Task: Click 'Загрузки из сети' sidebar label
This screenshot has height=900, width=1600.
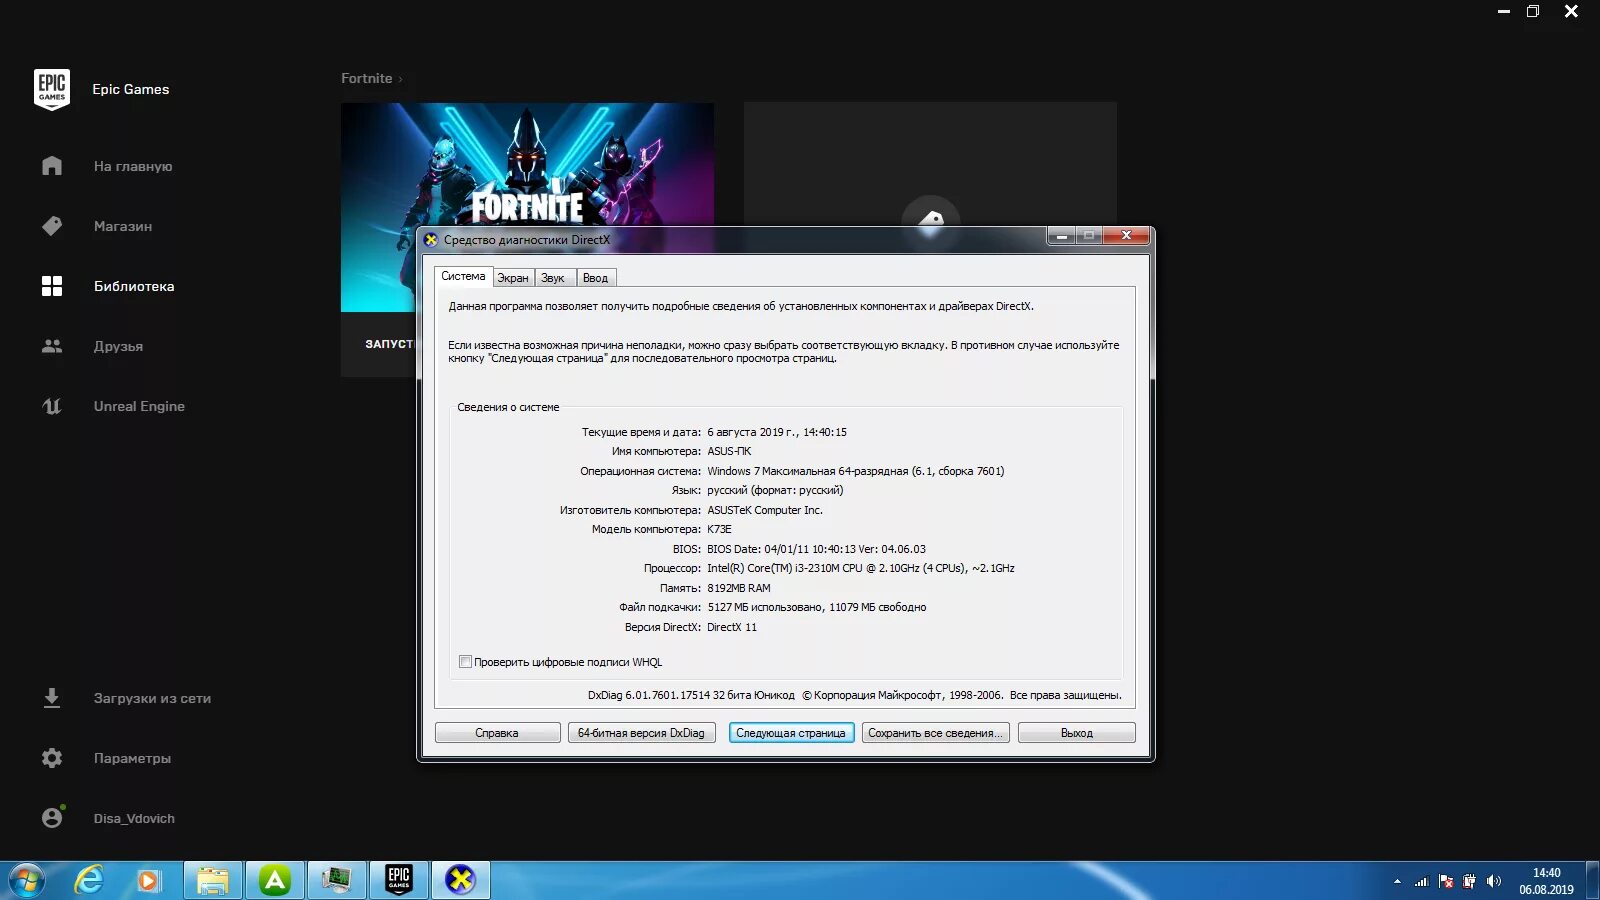Action: (152, 698)
